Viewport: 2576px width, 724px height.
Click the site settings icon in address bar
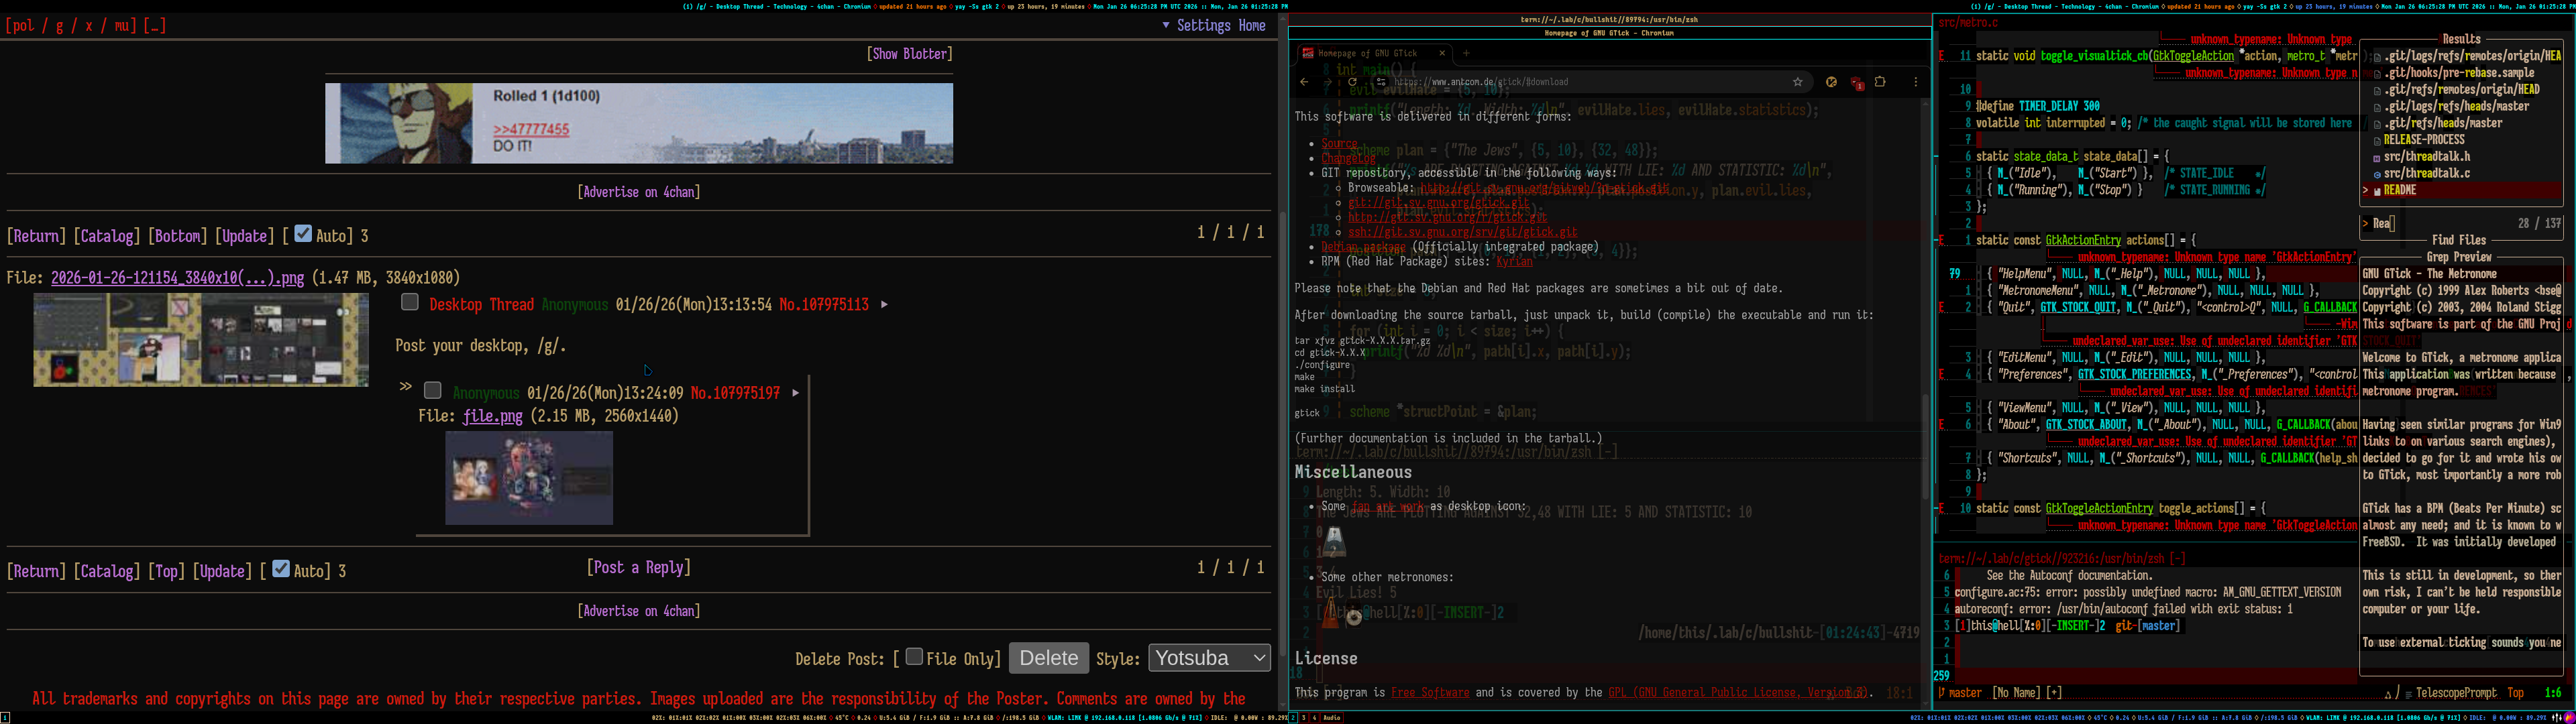tap(1381, 82)
